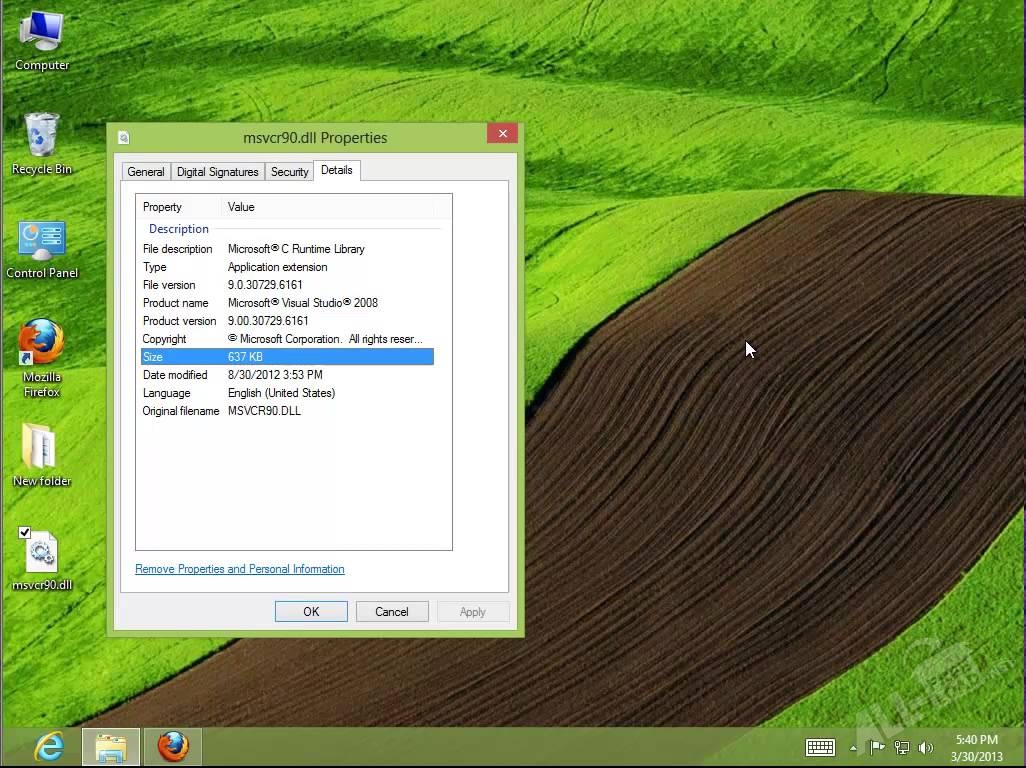1026x768 pixels.
Task: Select the Mozilla Firefox desktop shortcut
Action: pyautogui.click(x=42, y=357)
